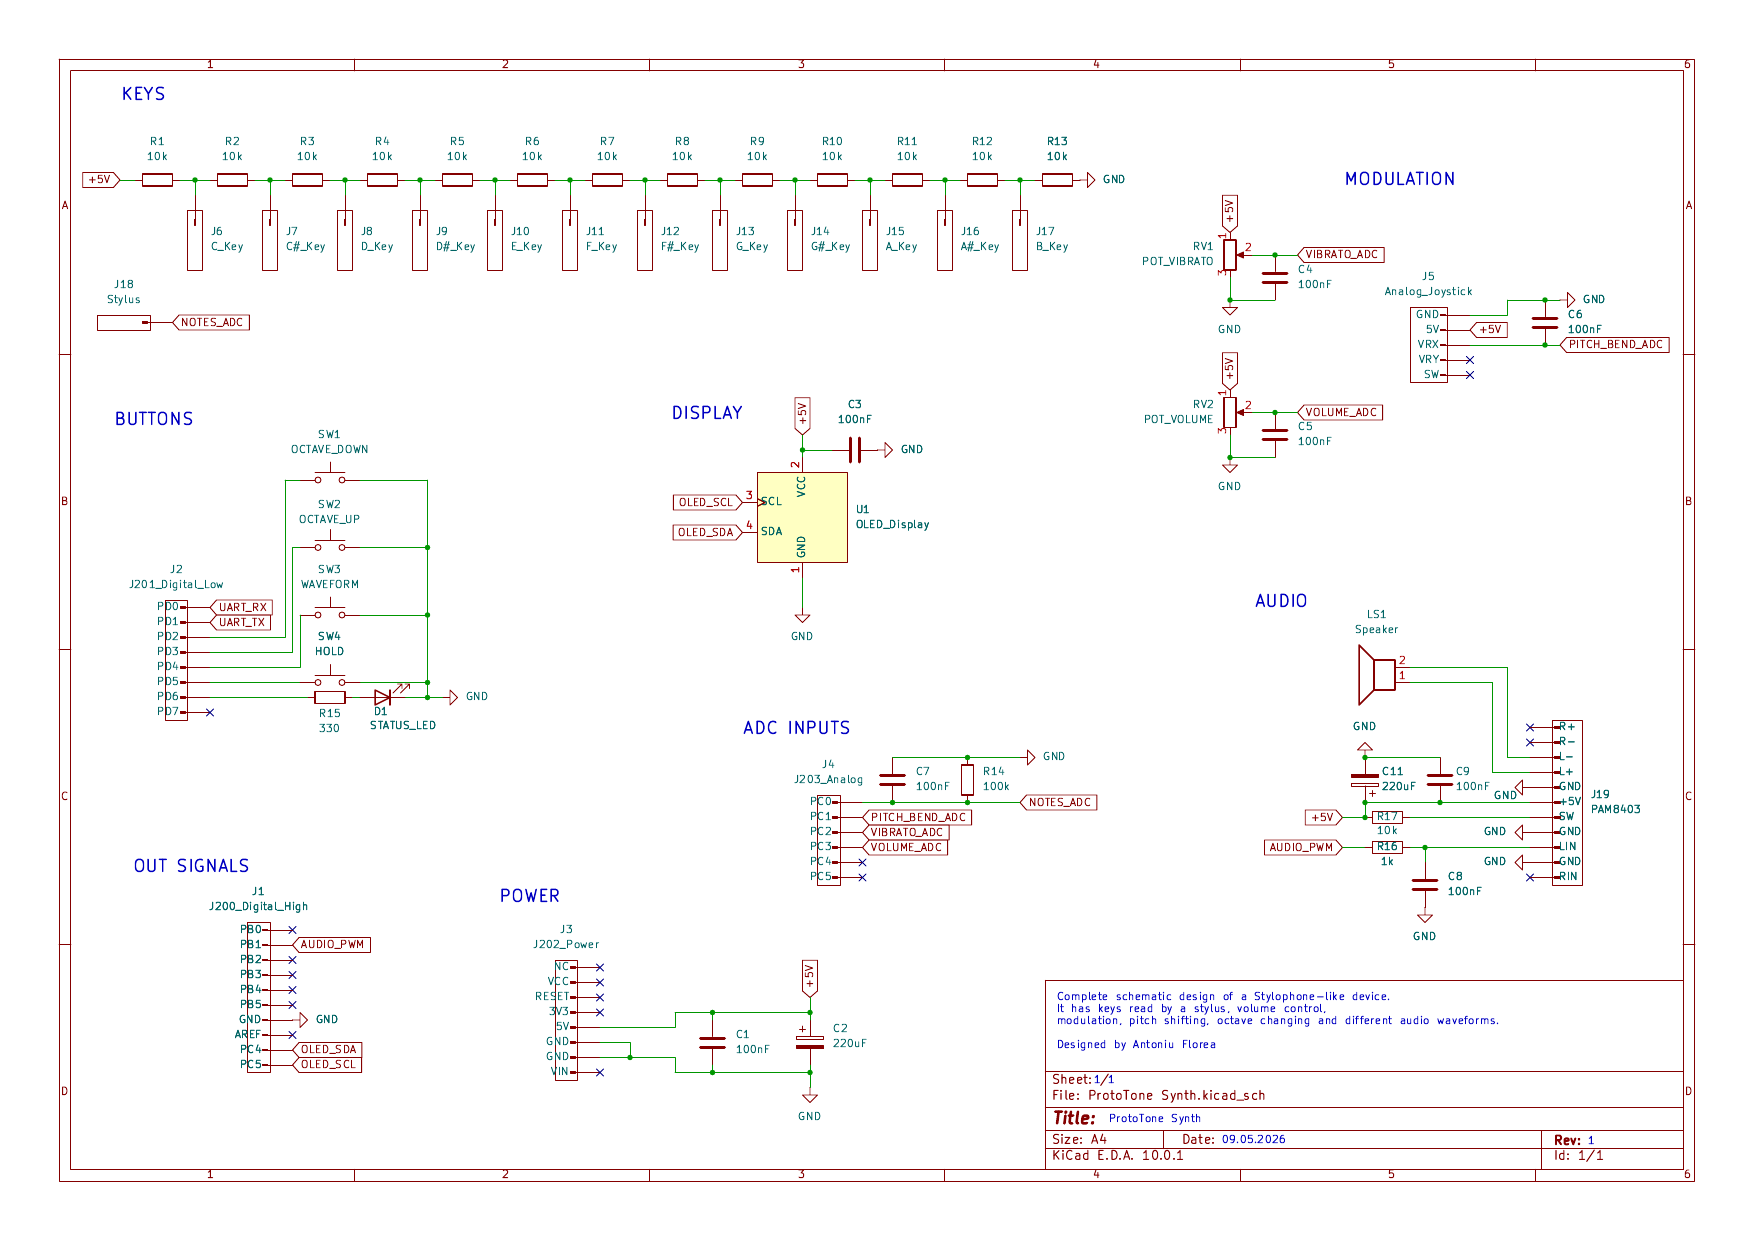Click the AUDIO section title

(x=1281, y=601)
